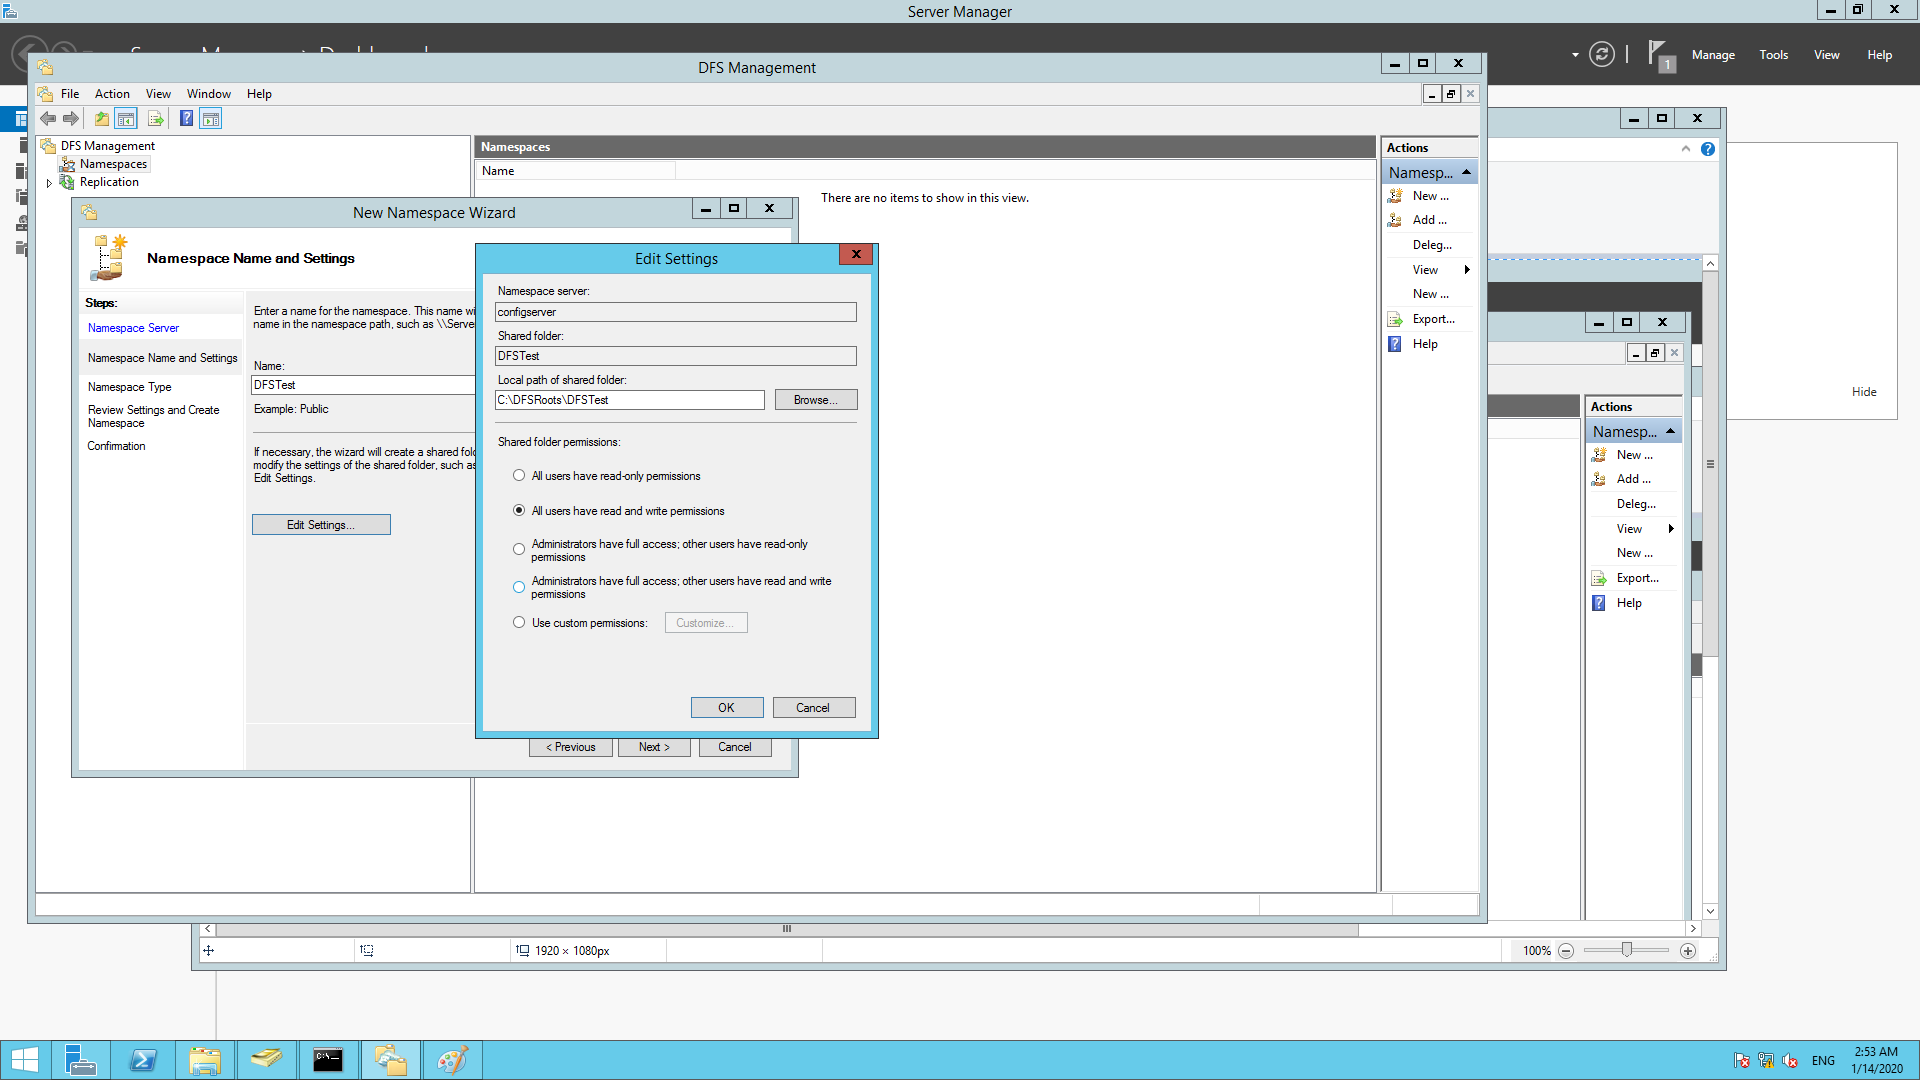Click the Show/Hide Console Tree toolbar icon
1920x1080 pixels.
tap(126, 118)
